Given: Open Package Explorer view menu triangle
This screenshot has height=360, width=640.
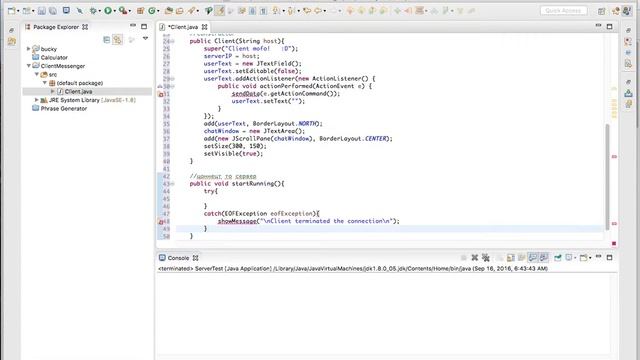Looking at the screenshot, I should pos(145,39).
